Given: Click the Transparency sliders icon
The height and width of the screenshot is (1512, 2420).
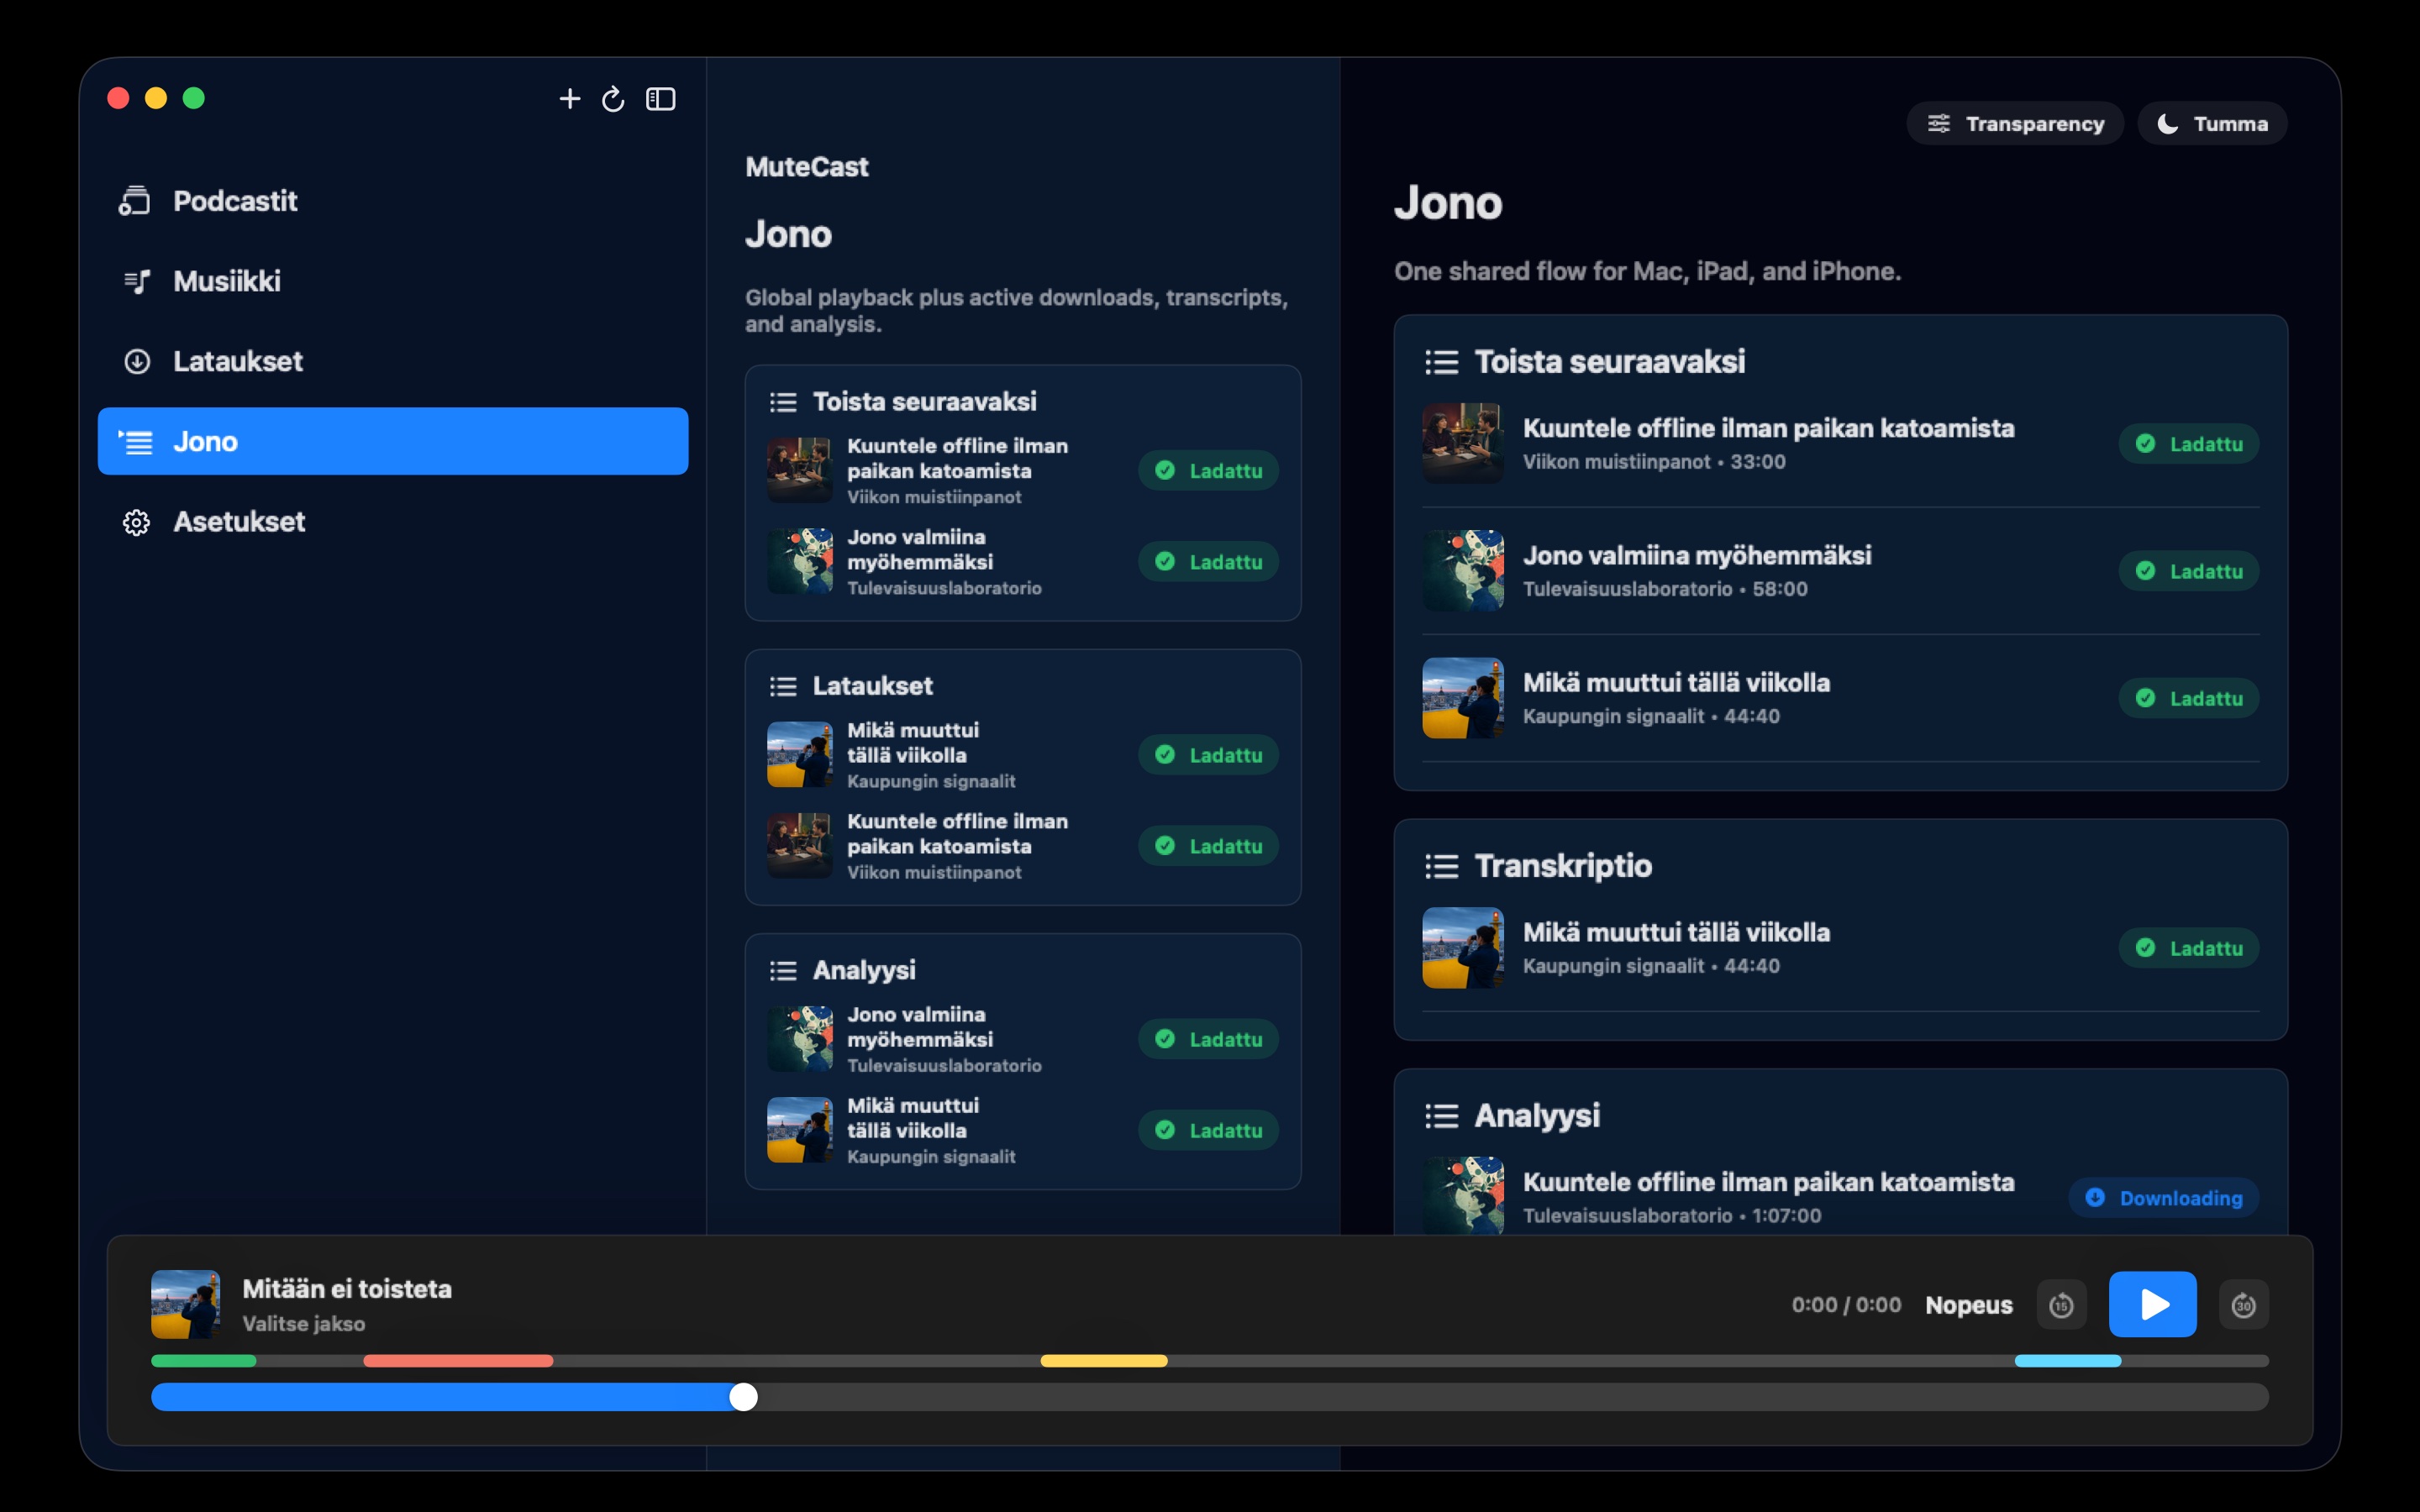Looking at the screenshot, I should pyautogui.click(x=1938, y=123).
